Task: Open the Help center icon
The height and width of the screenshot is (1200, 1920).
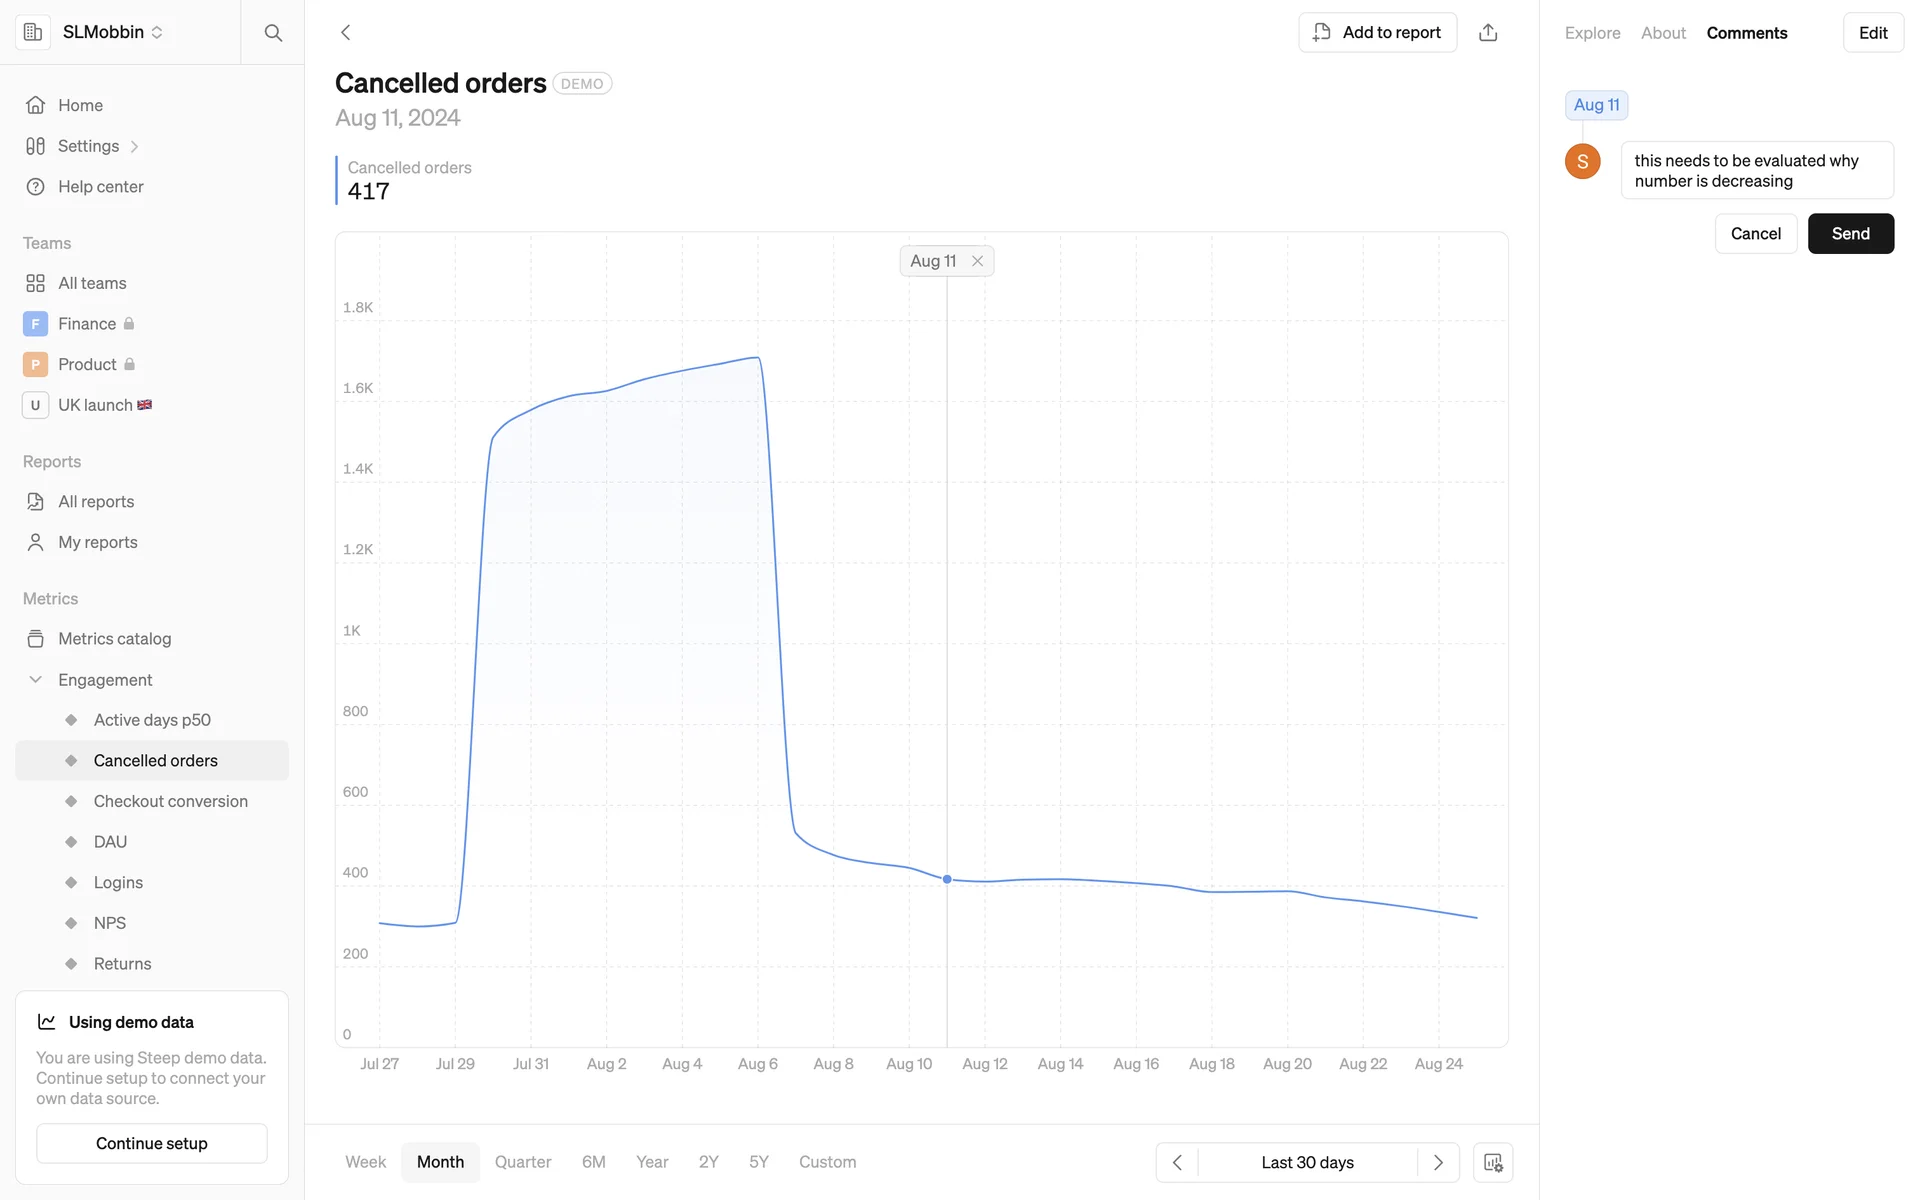Action: click(x=36, y=187)
